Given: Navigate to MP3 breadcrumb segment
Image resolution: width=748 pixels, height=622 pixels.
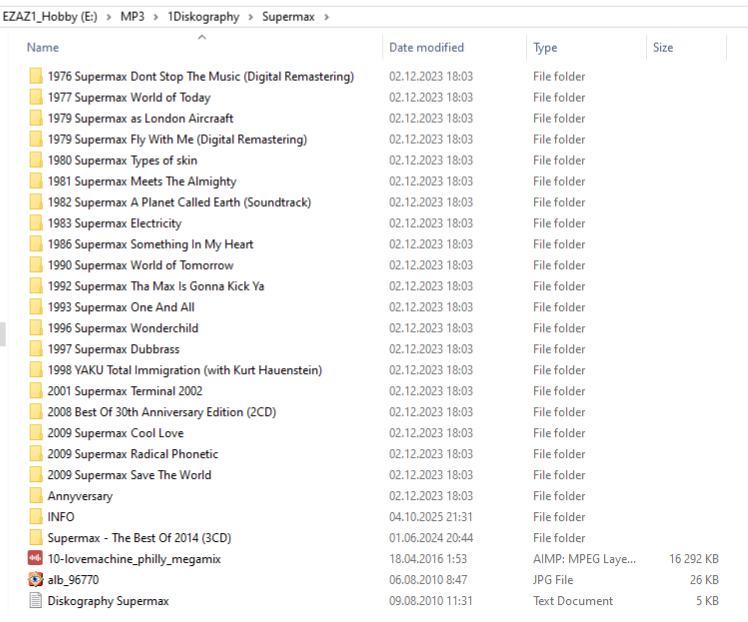Looking at the screenshot, I should click(132, 17).
